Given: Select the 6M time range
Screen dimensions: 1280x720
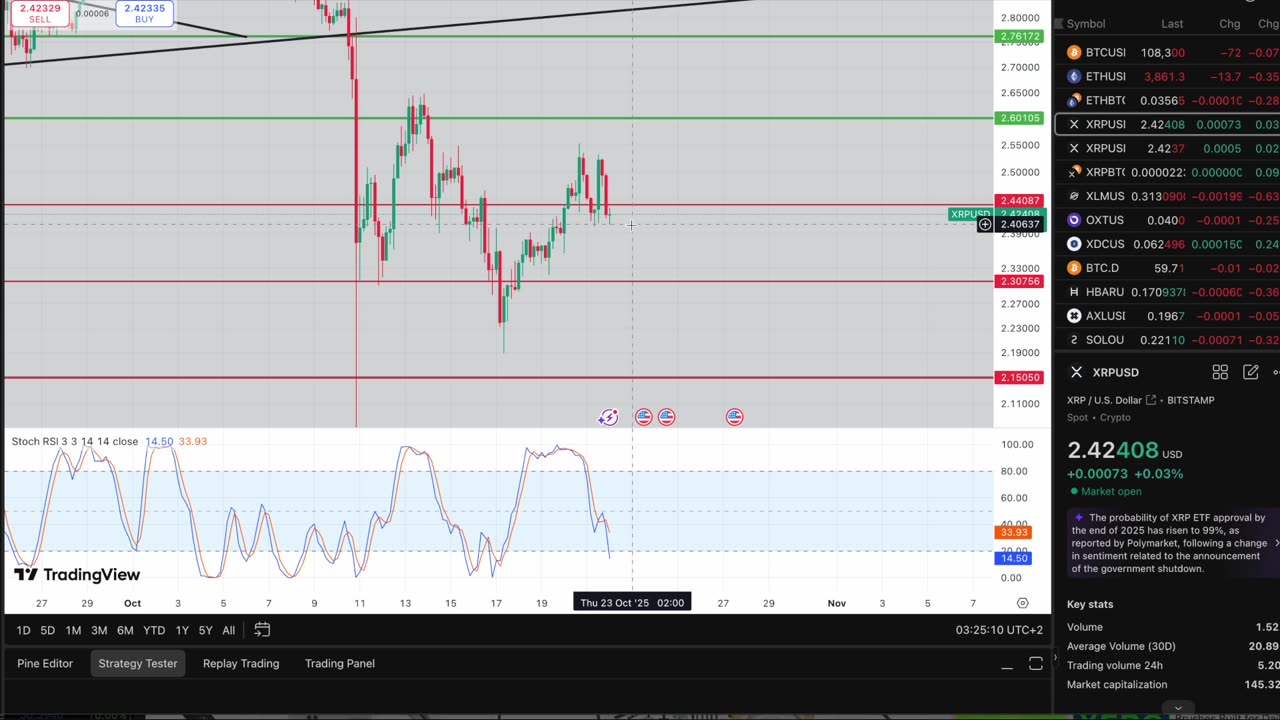Looking at the screenshot, I should pyautogui.click(x=125, y=630).
